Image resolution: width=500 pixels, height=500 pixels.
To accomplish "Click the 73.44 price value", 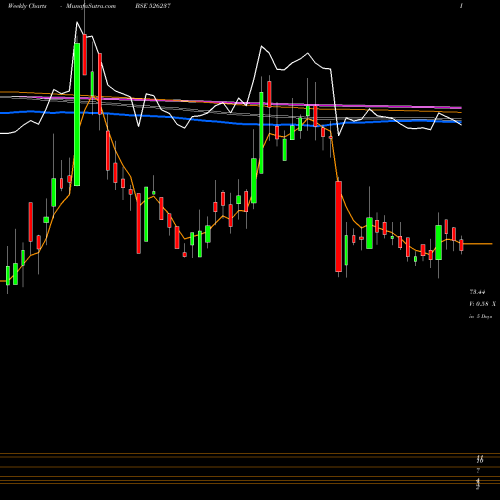I will [477, 292].
